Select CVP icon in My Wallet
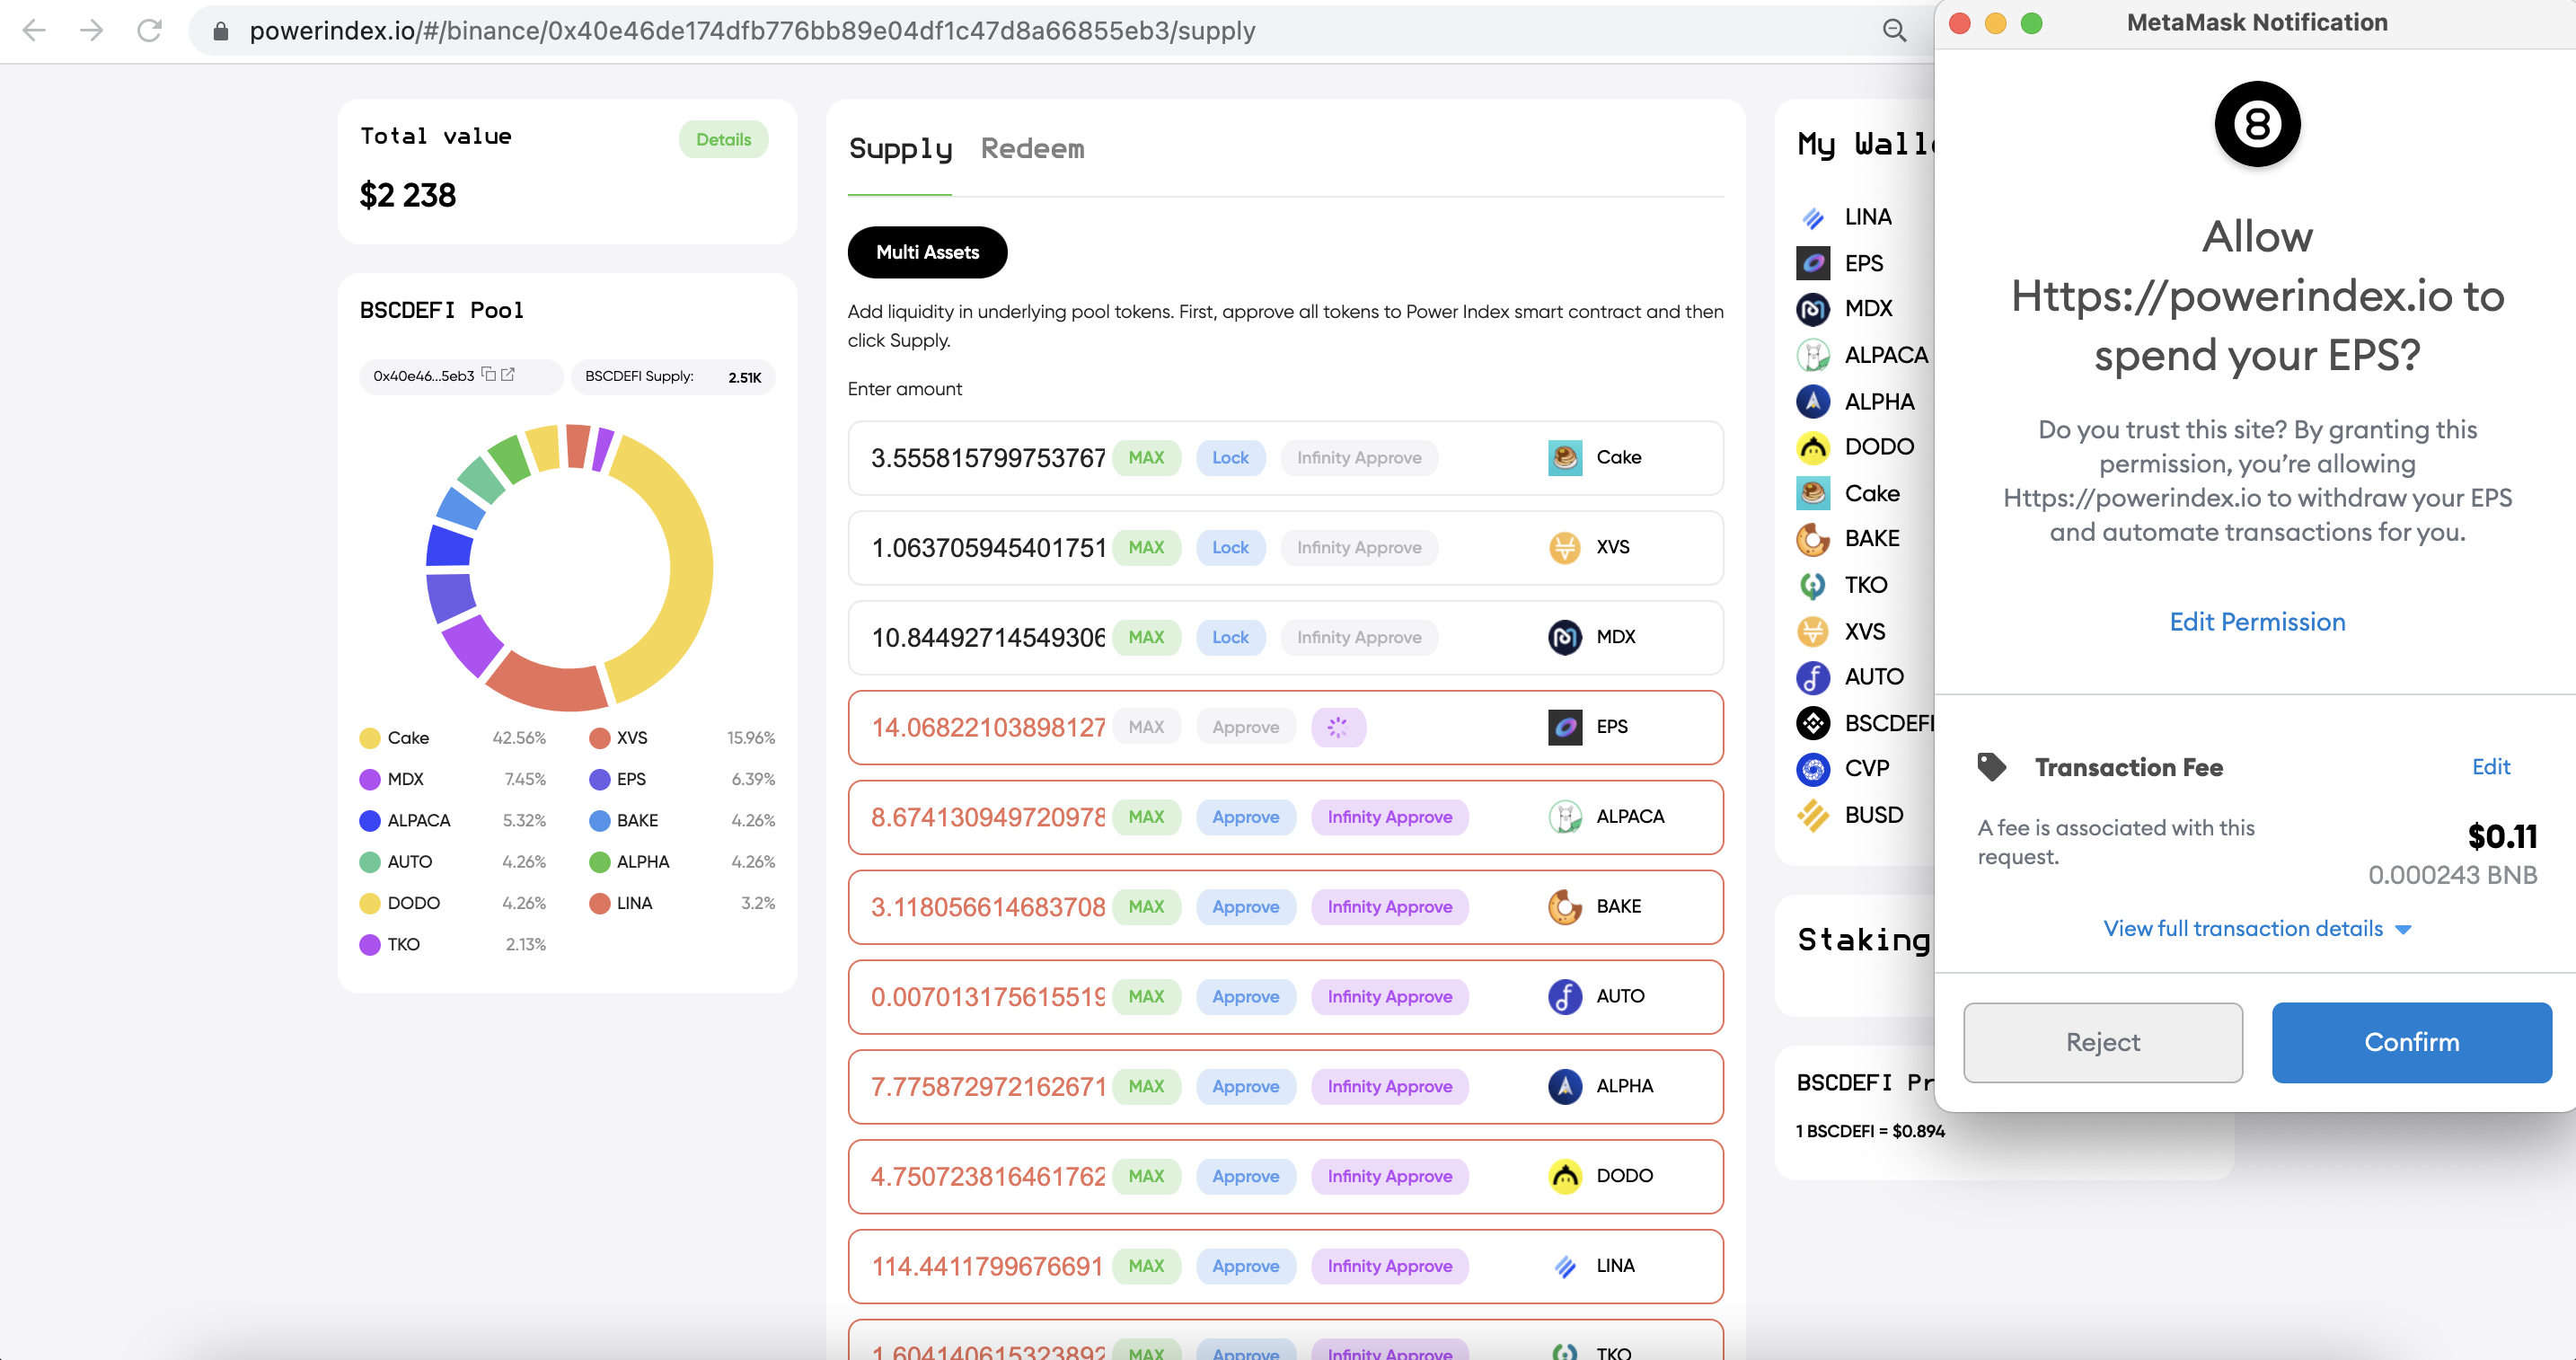2576x1360 pixels. click(1812, 769)
